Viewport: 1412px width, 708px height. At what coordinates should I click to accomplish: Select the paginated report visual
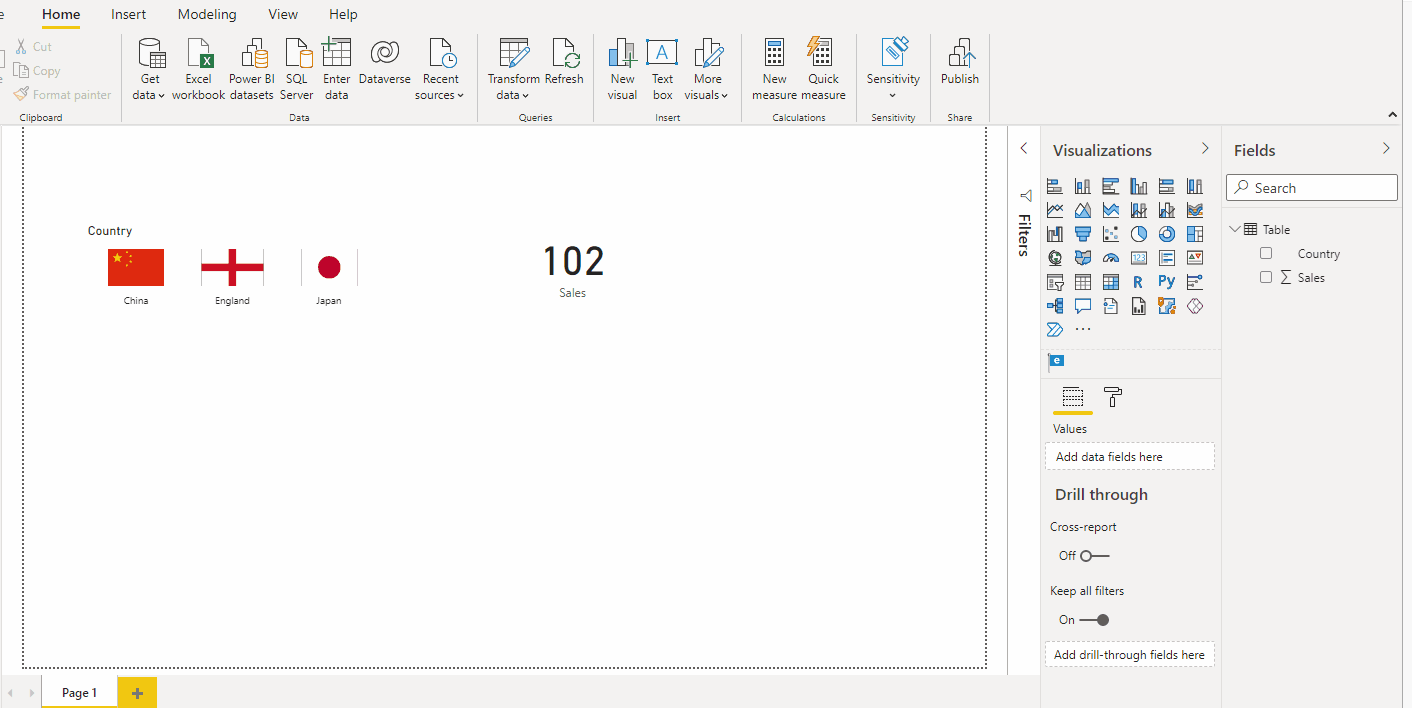[x=1139, y=306]
